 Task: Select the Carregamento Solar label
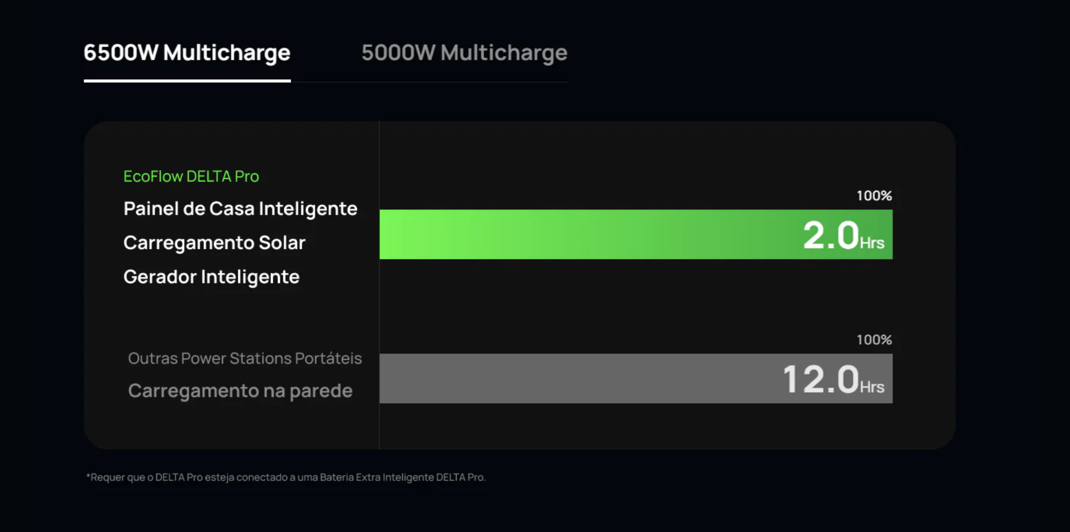coord(214,243)
